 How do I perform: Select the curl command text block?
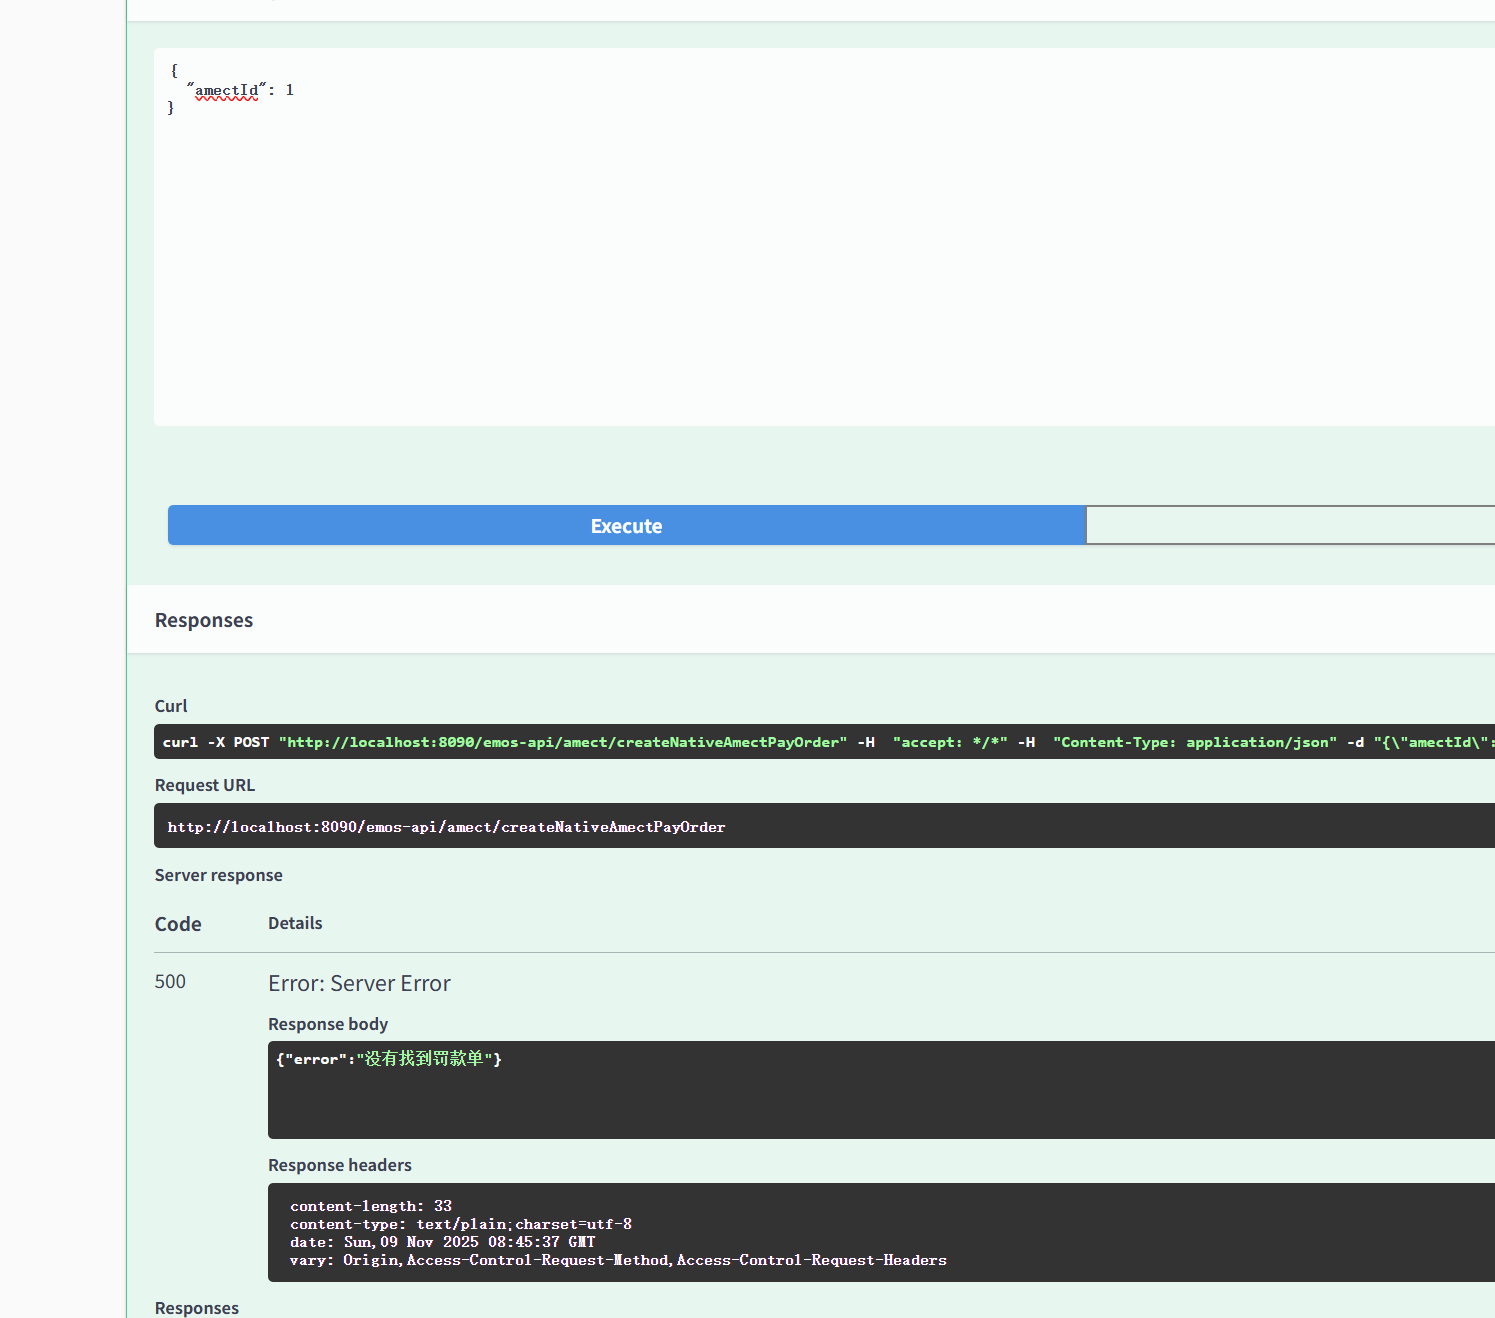coord(824,742)
